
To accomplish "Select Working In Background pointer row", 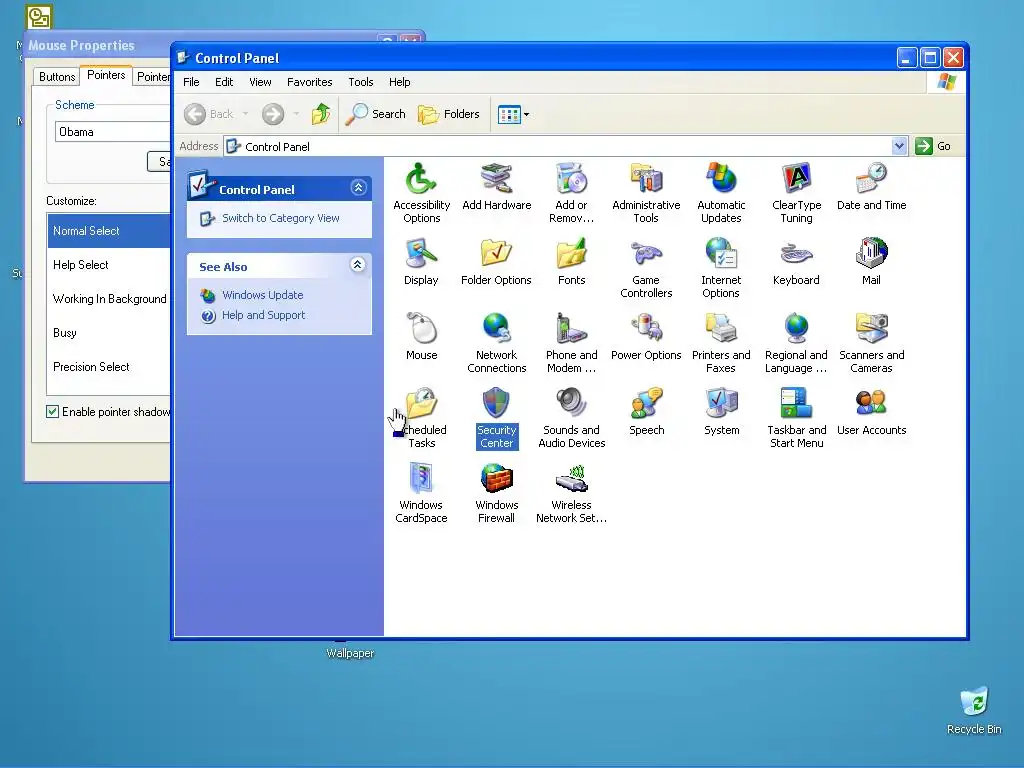I will (108, 298).
